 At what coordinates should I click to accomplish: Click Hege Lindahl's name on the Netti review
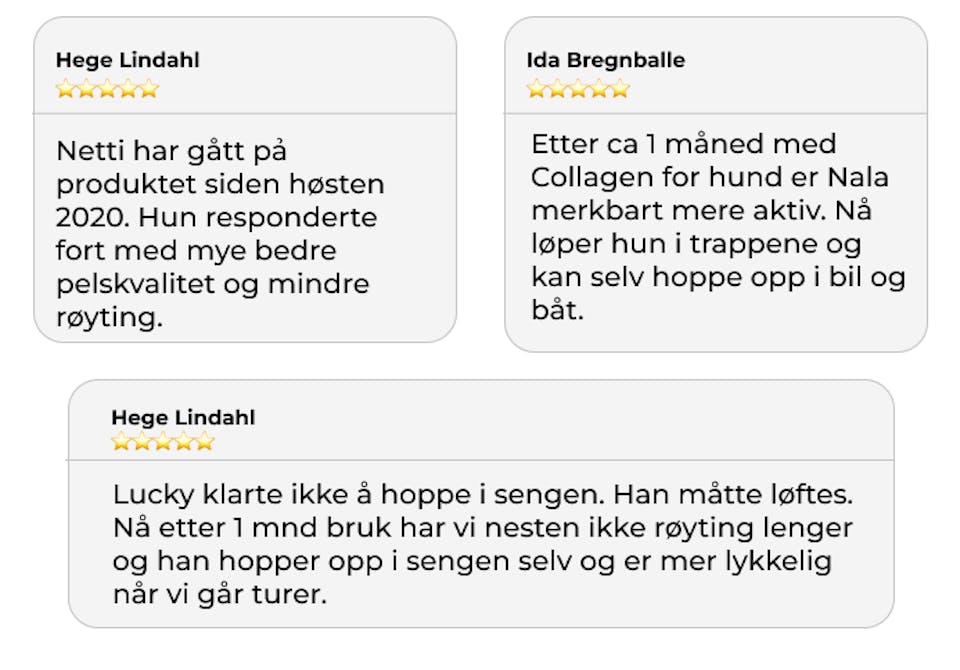coord(127,60)
